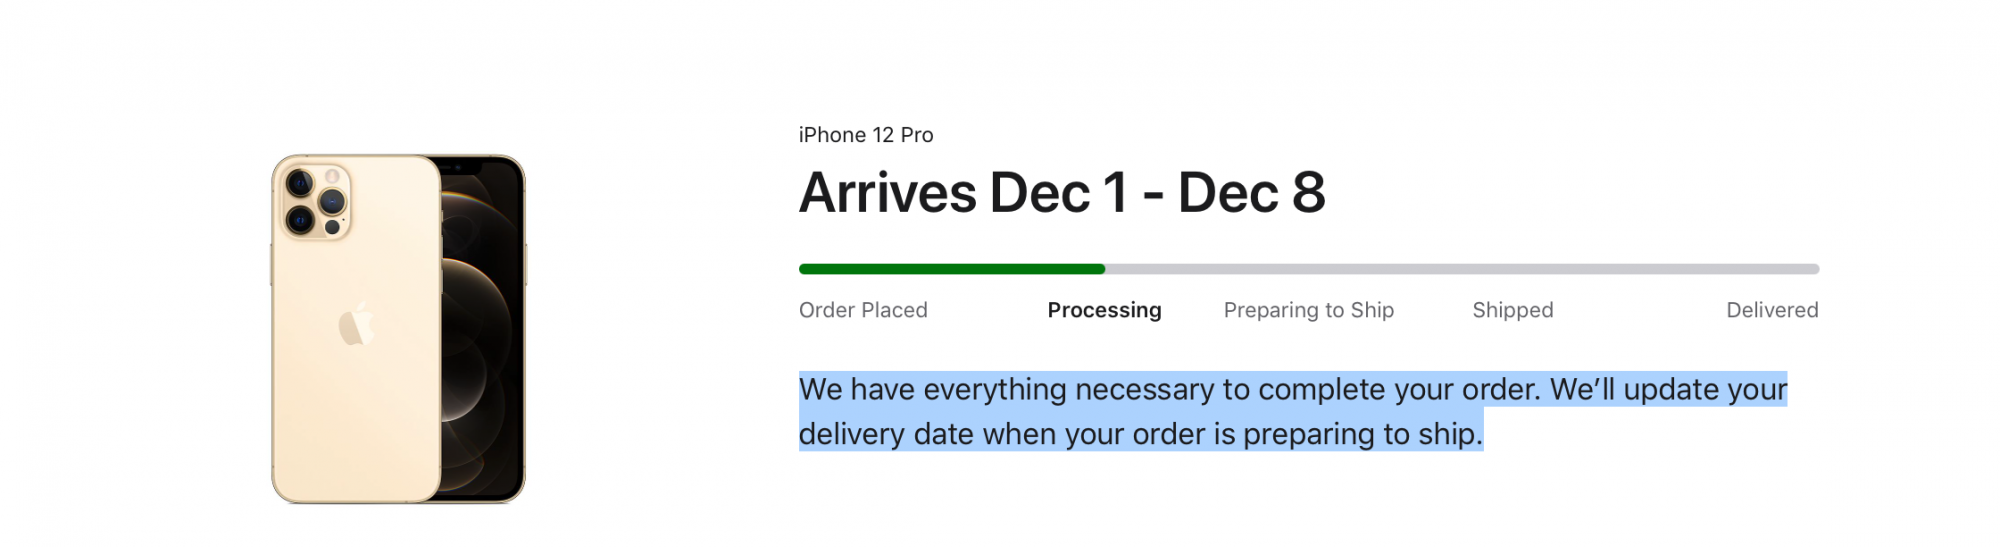Click the "Dec 8" date in the heading

click(1251, 193)
